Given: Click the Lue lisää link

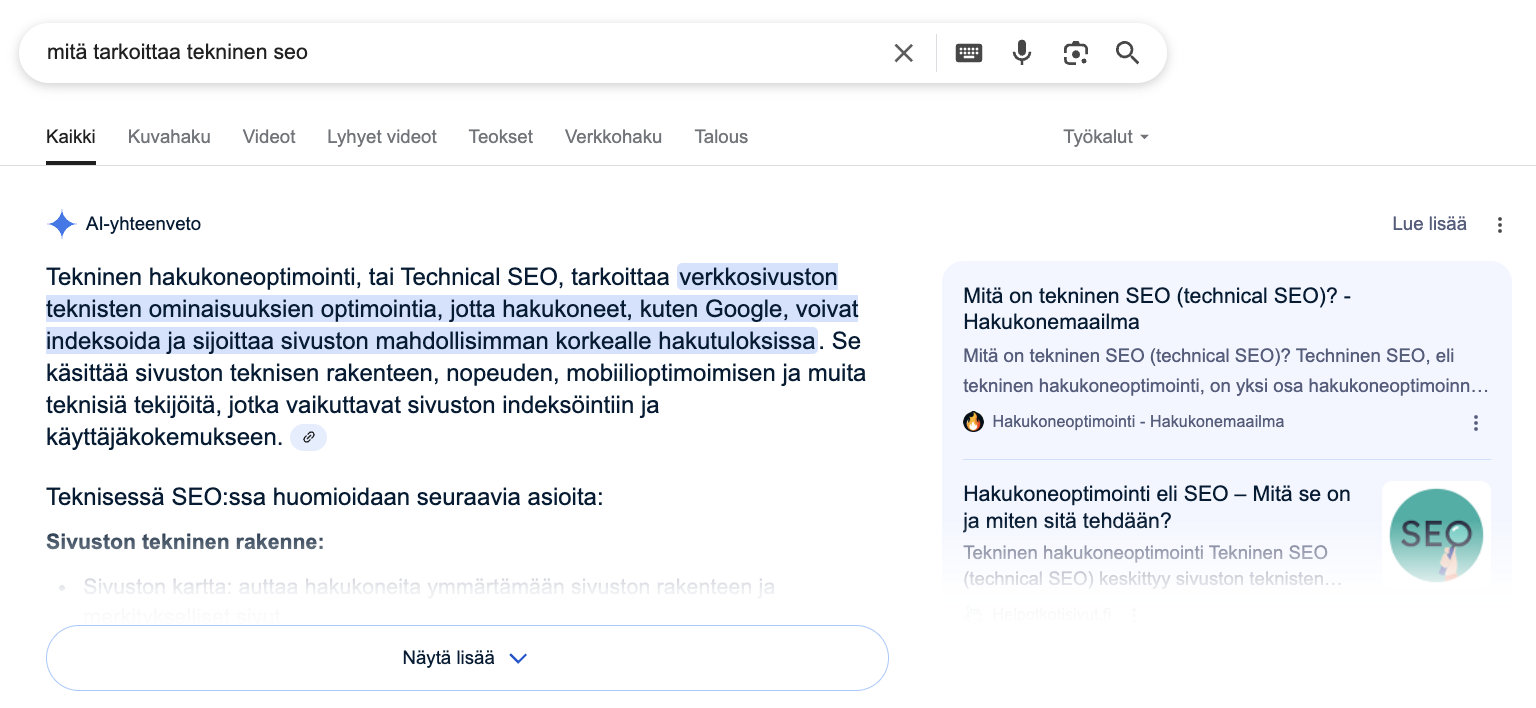Looking at the screenshot, I should [x=1428, y=224].
